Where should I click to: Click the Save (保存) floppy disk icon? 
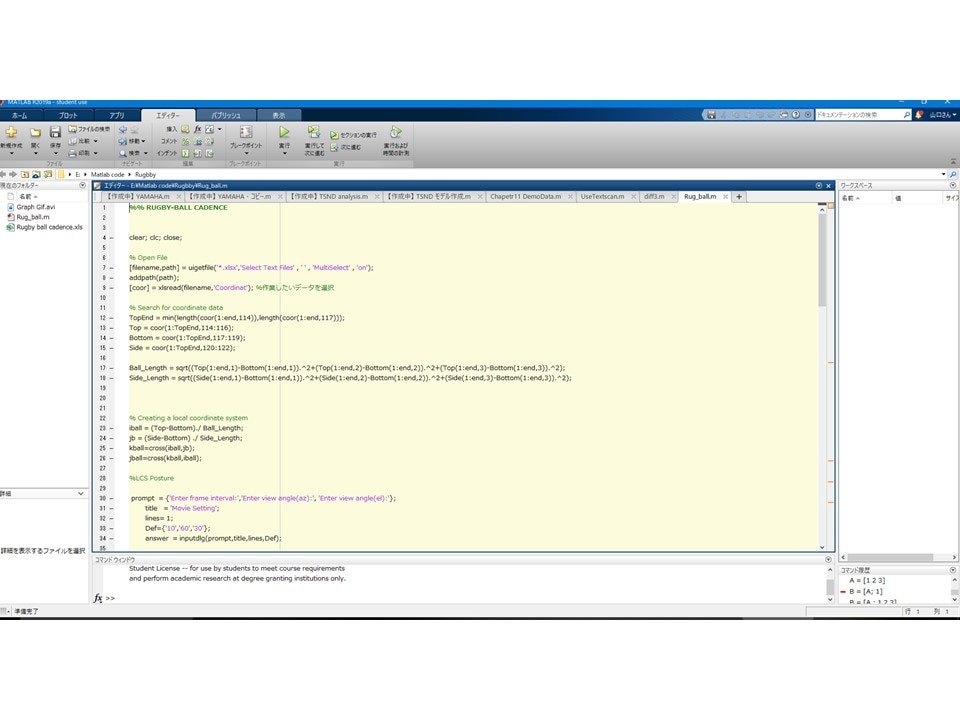[x=55, y=132]
